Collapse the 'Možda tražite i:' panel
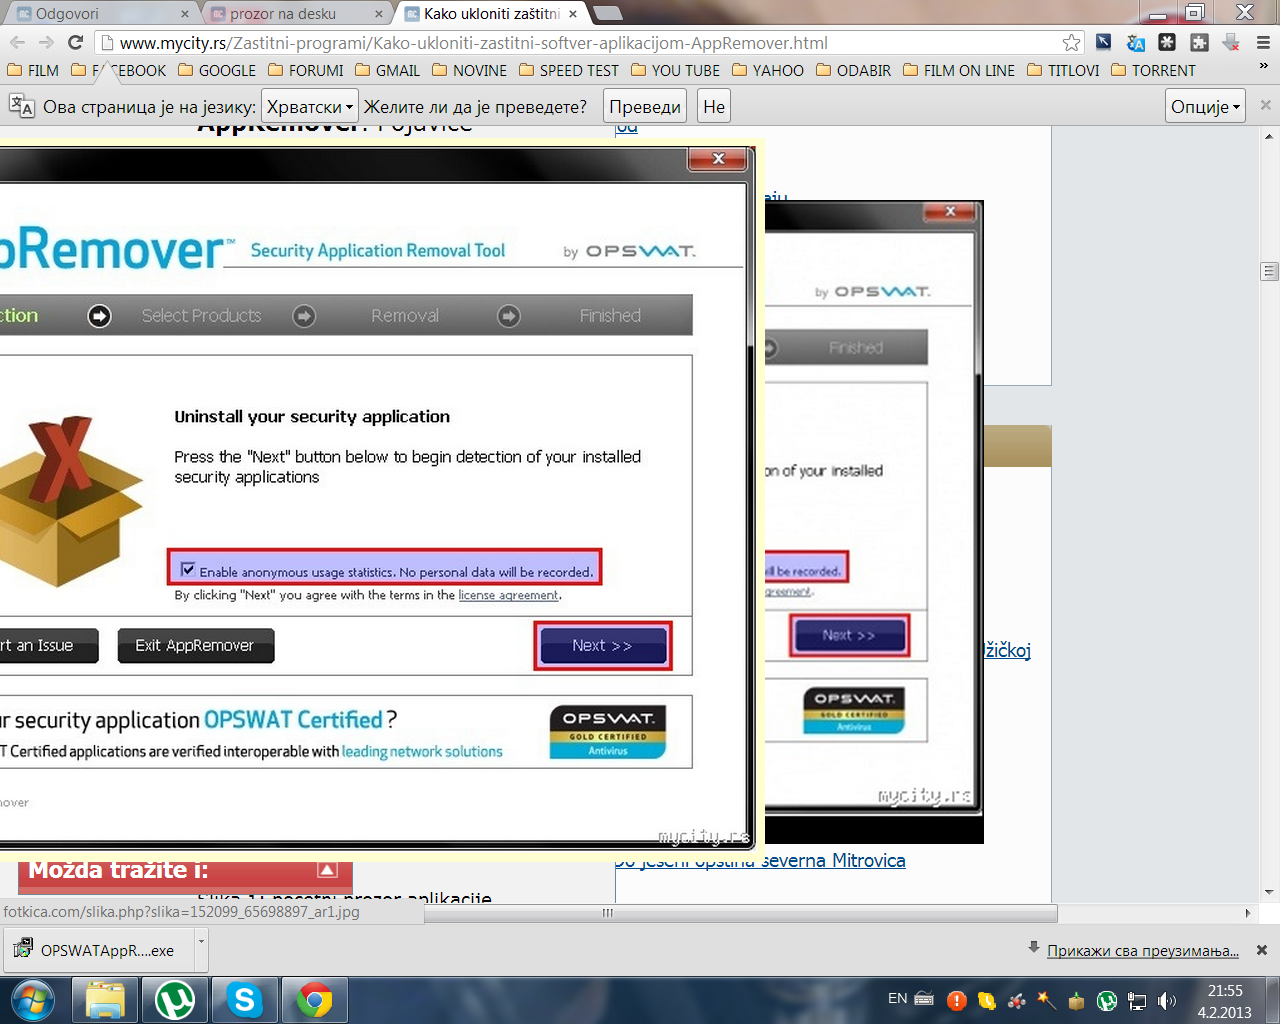This screenshot has height=1024, width=1280. pos(327,870)
